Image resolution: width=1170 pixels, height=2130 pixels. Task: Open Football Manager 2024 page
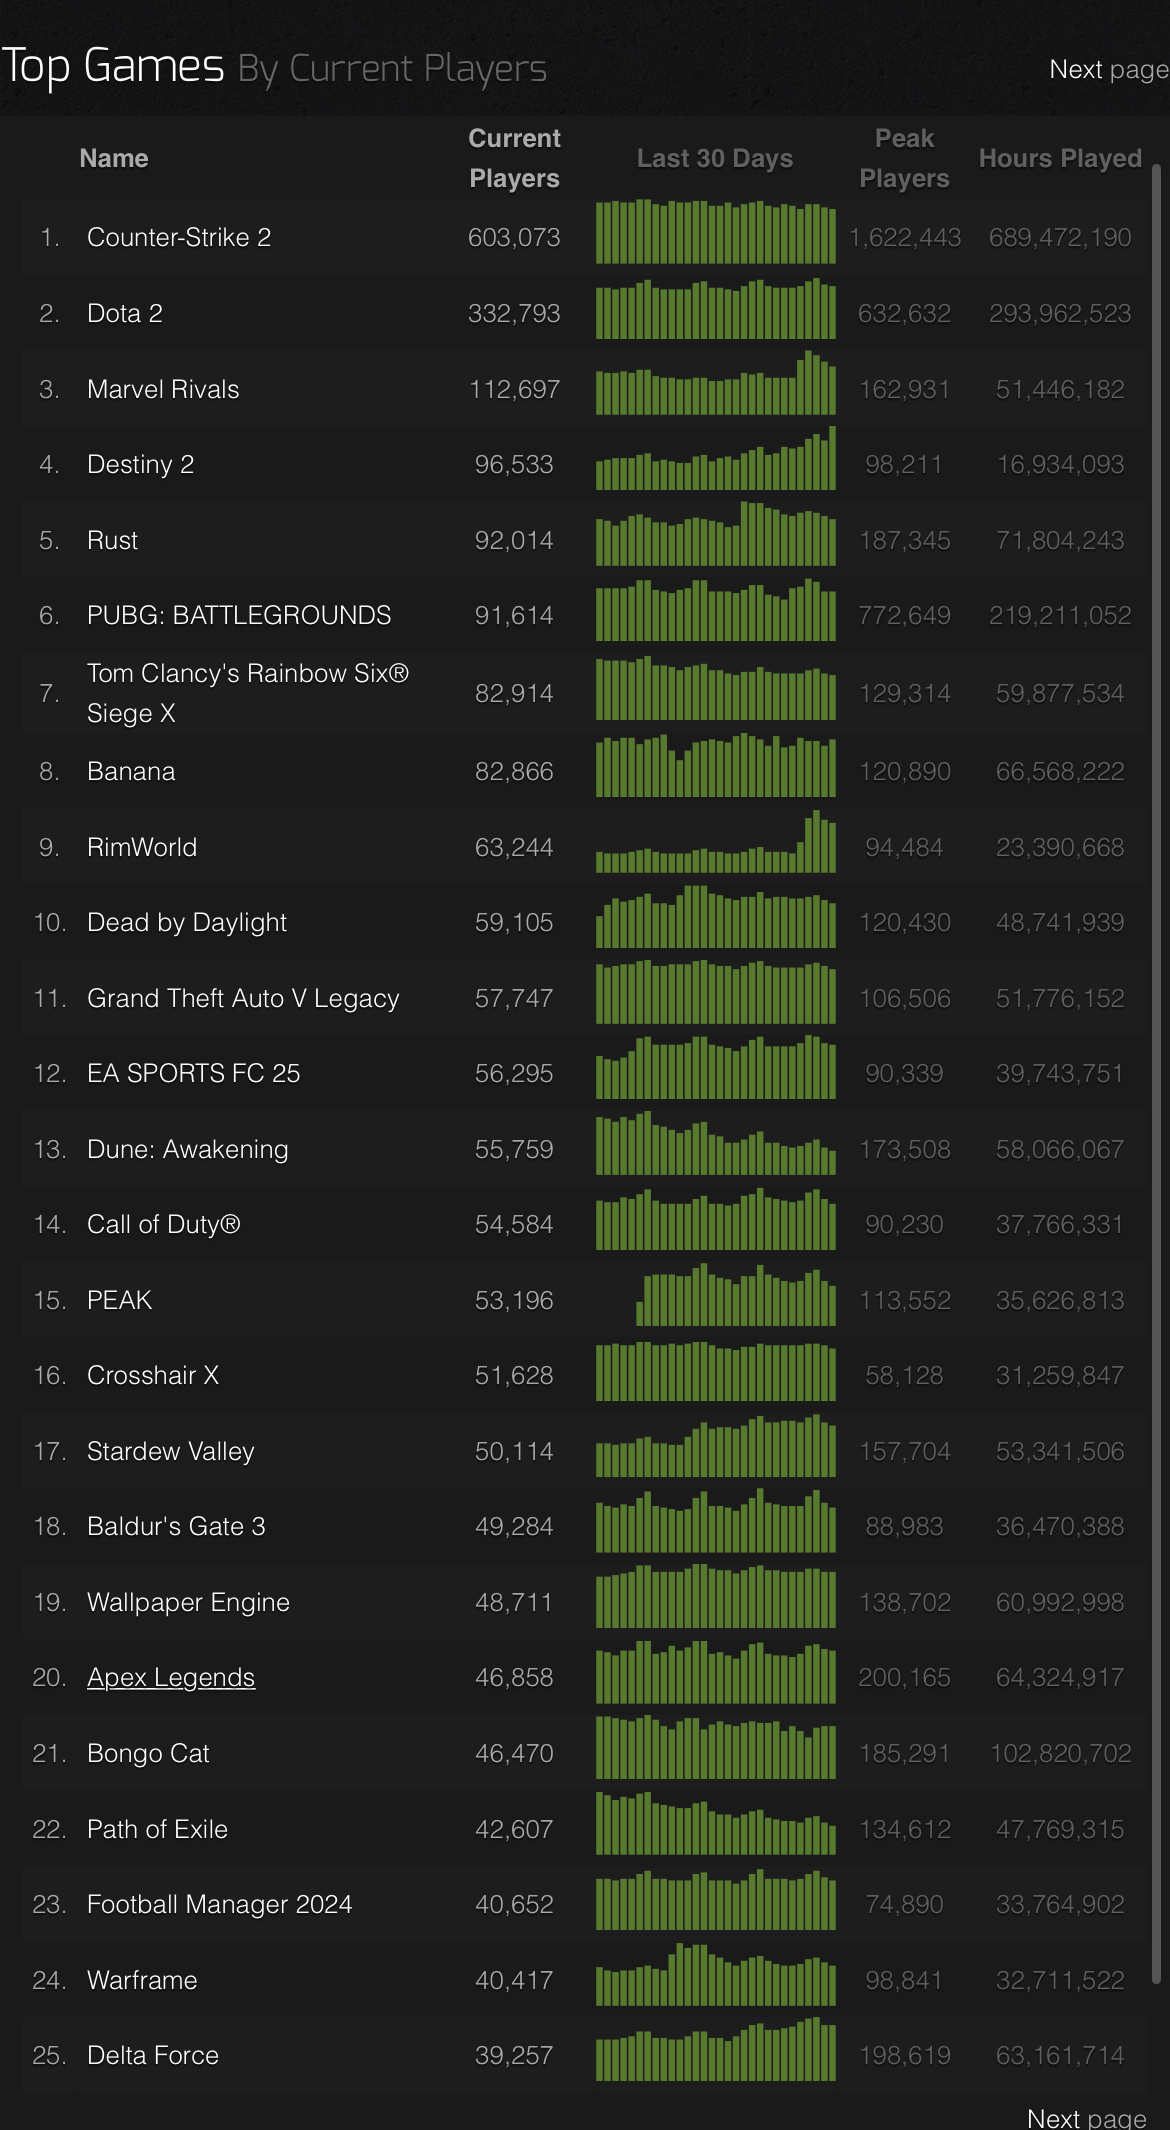pos(220,1904)
